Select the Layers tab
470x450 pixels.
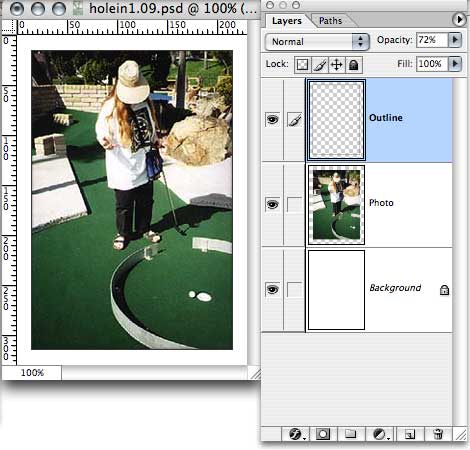(287, 21)
